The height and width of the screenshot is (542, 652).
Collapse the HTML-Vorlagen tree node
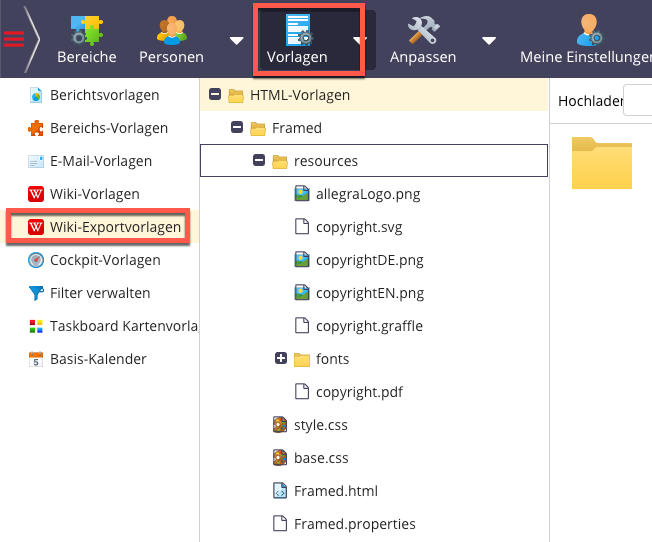point(215,95)
